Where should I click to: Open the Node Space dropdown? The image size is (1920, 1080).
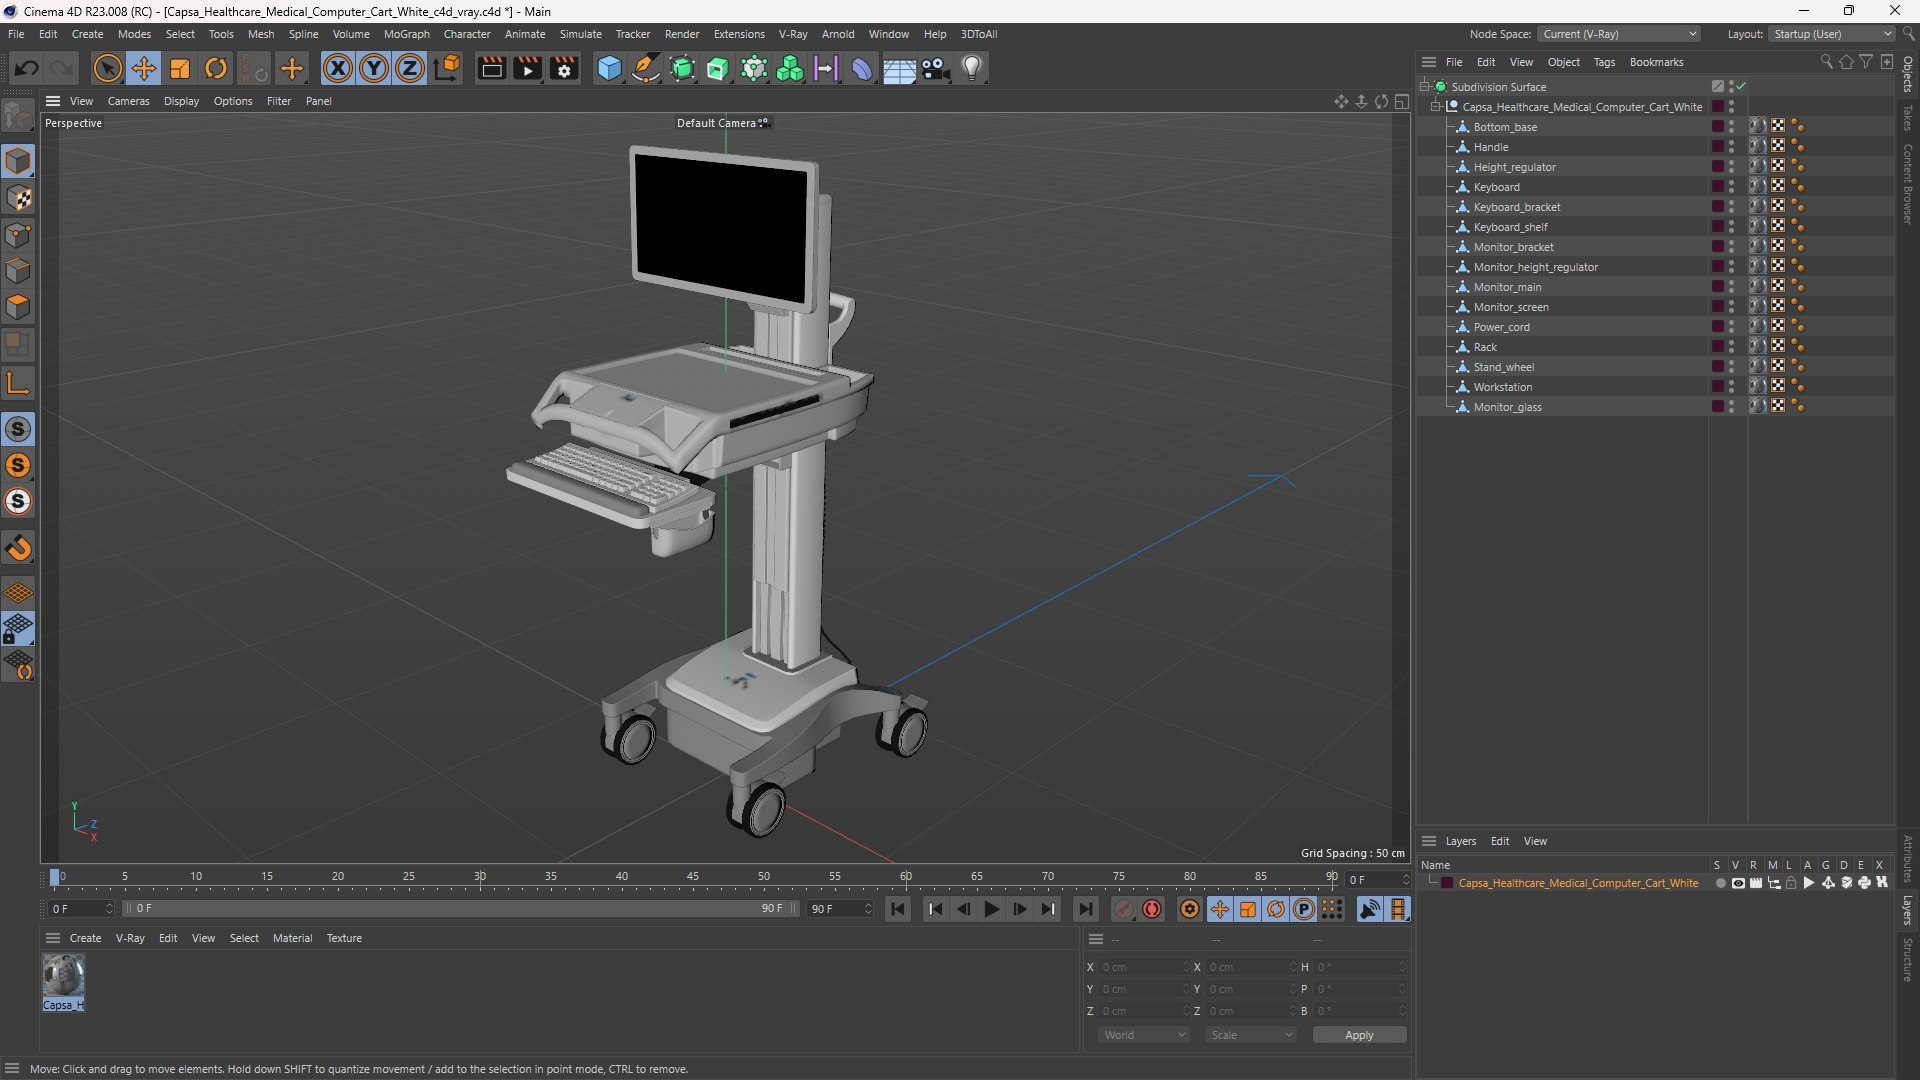pyautogui.click(x=1619, y=34)
